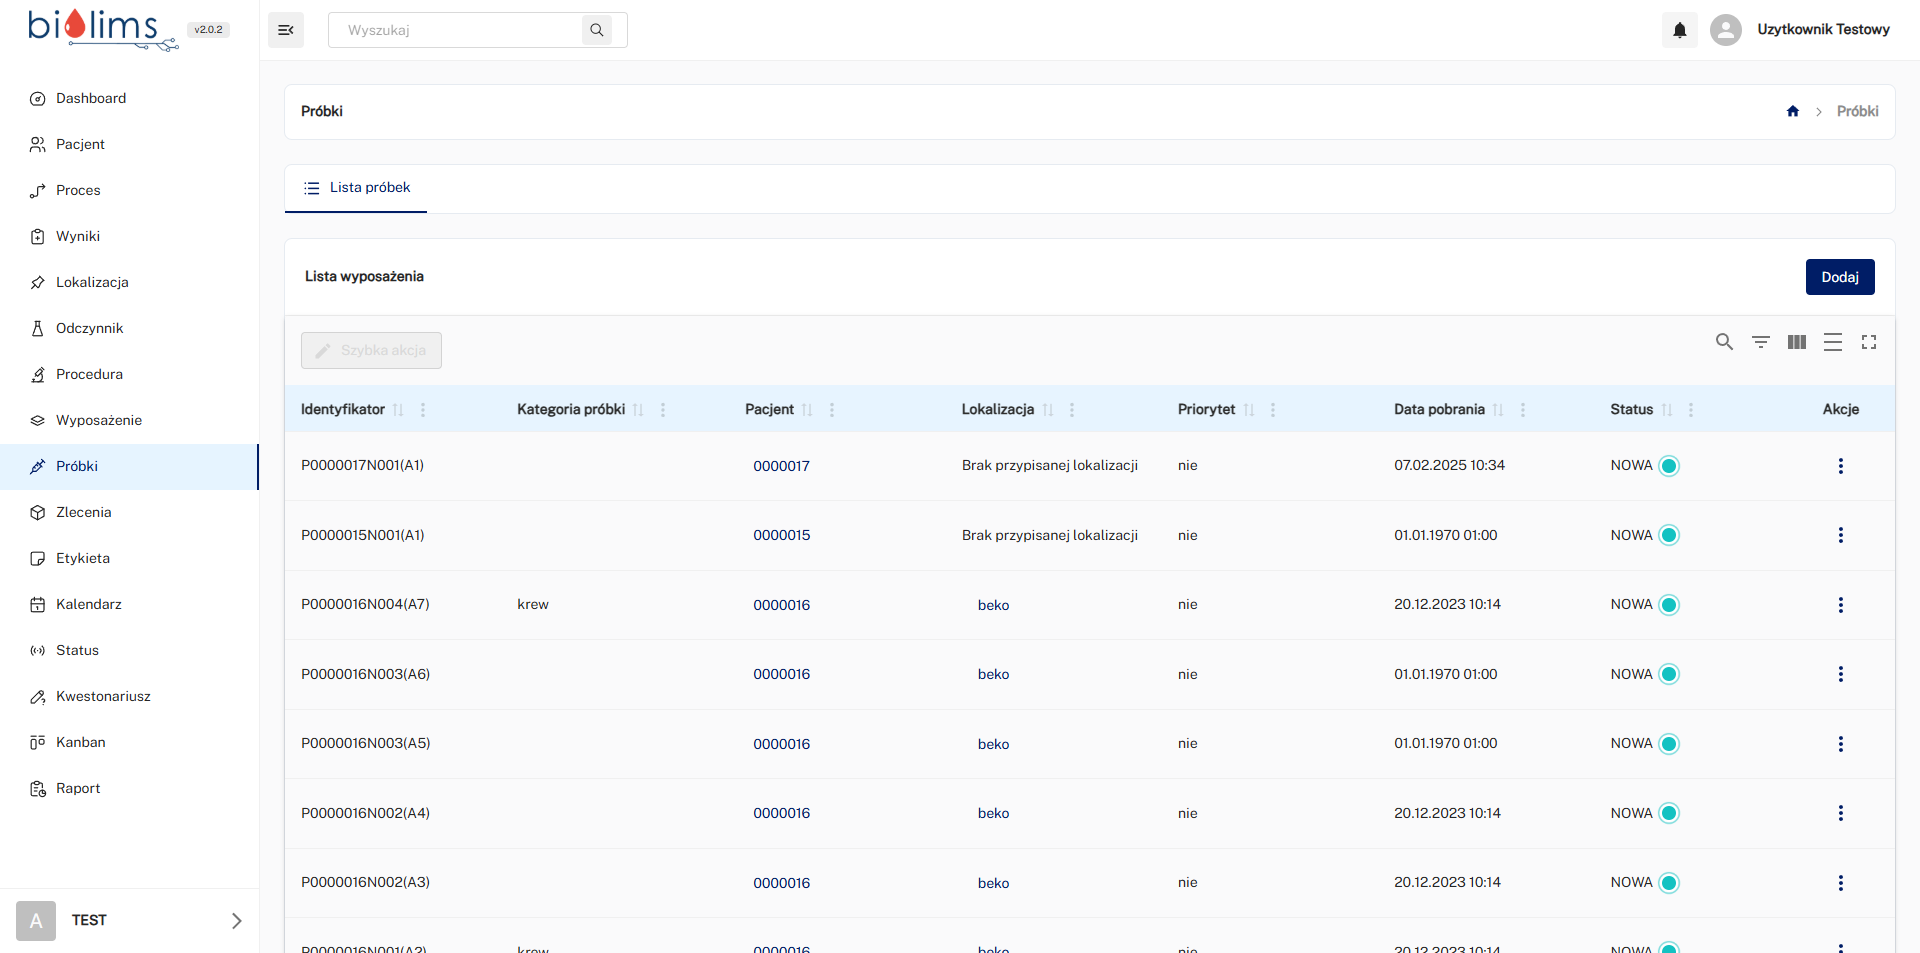Open beko location for P0000016N004(A7)
This screenshot has width=1920, height=953.
click(x=993, y=605)
